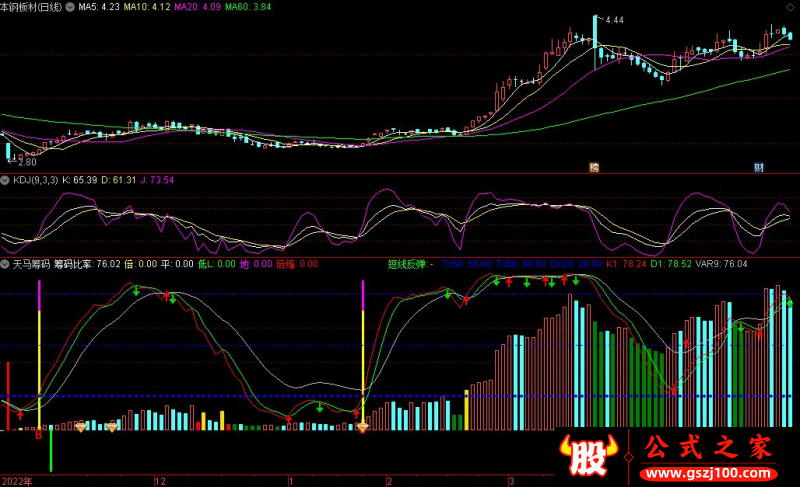The width and height of the screenshot is (800, 487).
Task: Click the 倍缩: 0.00 value
Action: [297, 264]
